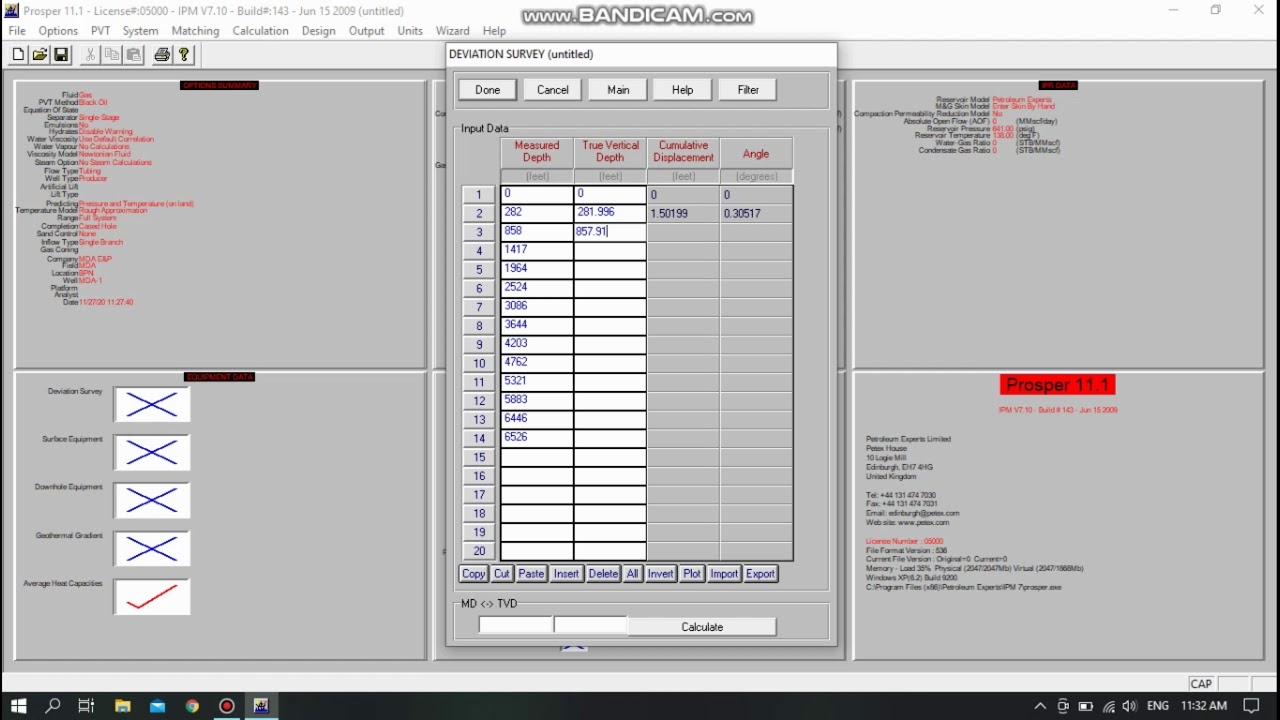Open the System menu
Screen dimensions: 1280x720
[140, 31]
